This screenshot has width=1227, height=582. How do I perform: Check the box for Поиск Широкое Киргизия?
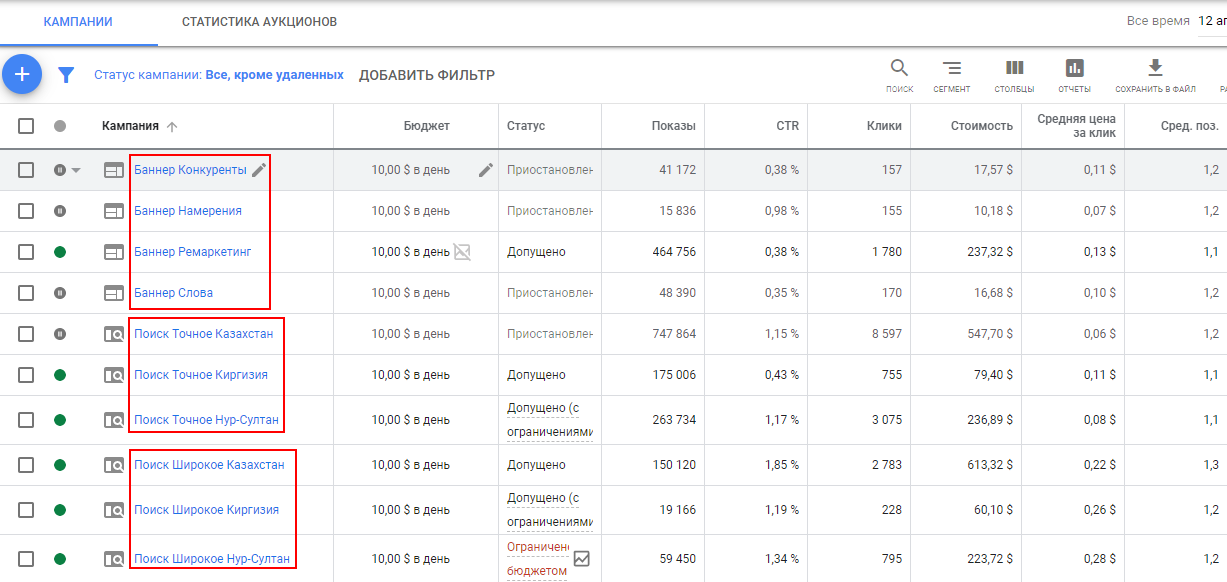[x=26, y=510]
